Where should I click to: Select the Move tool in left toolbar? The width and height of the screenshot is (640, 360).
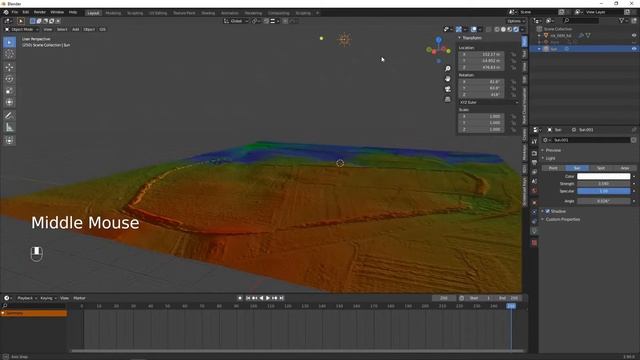coord(9,67)
